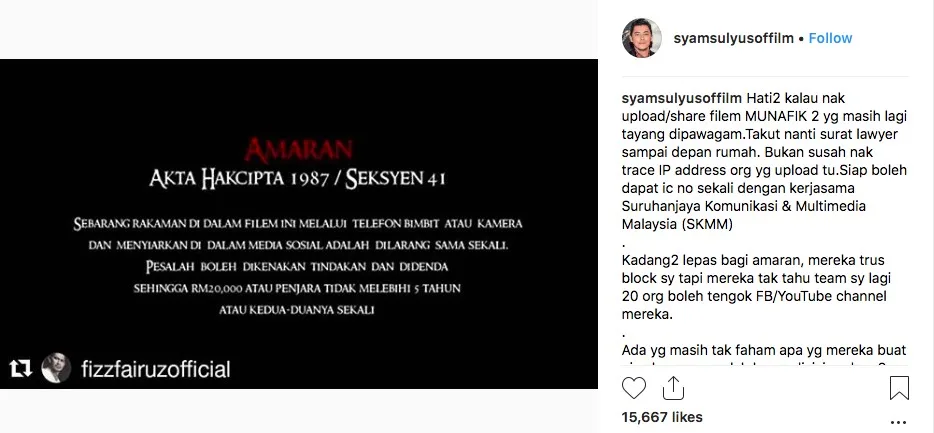Click the line ATAU KEDUA-DUANYA SEKALI in image
This screenshot has width=934, height=433.
297,310
